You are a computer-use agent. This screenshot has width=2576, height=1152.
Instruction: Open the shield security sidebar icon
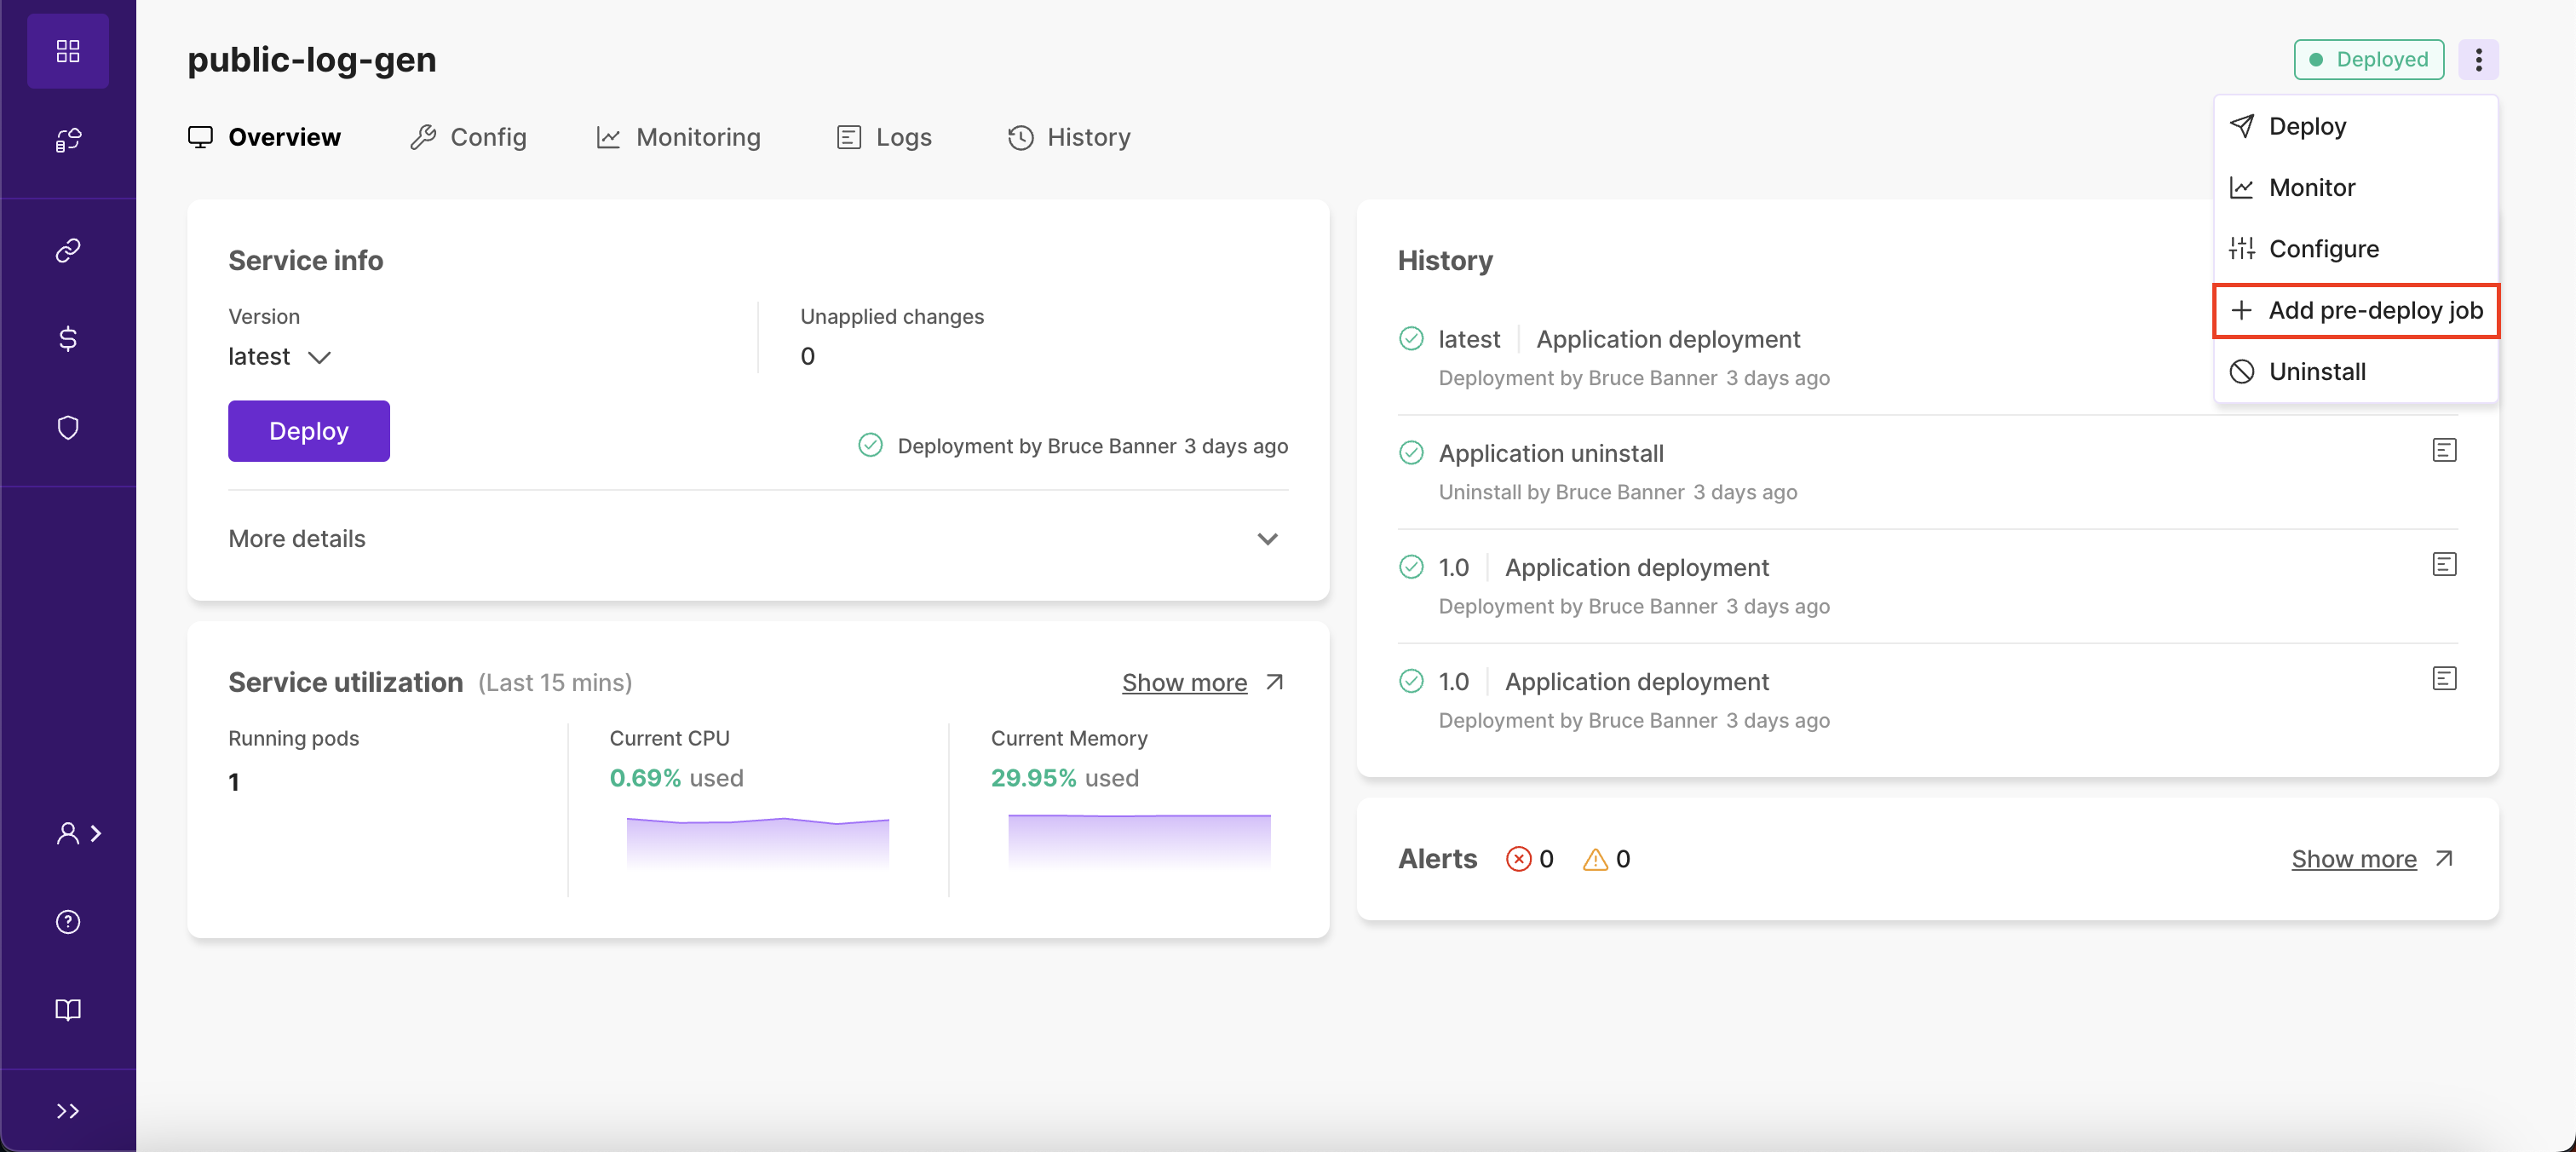[68, 428]
